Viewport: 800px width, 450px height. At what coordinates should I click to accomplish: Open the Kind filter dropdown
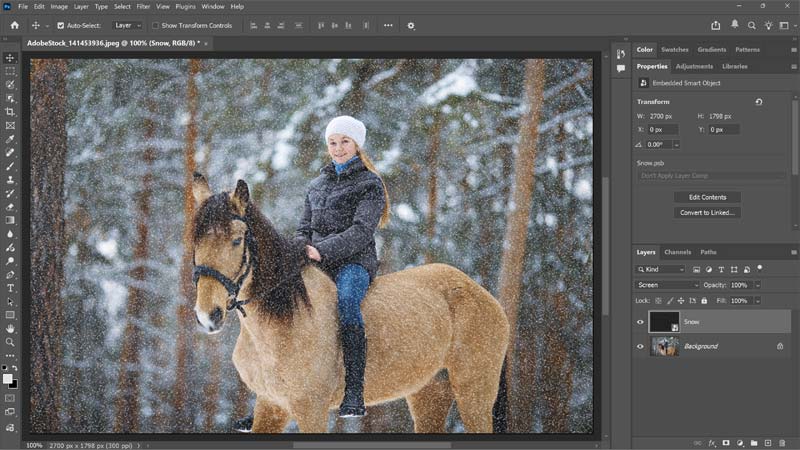click(661, 269)
